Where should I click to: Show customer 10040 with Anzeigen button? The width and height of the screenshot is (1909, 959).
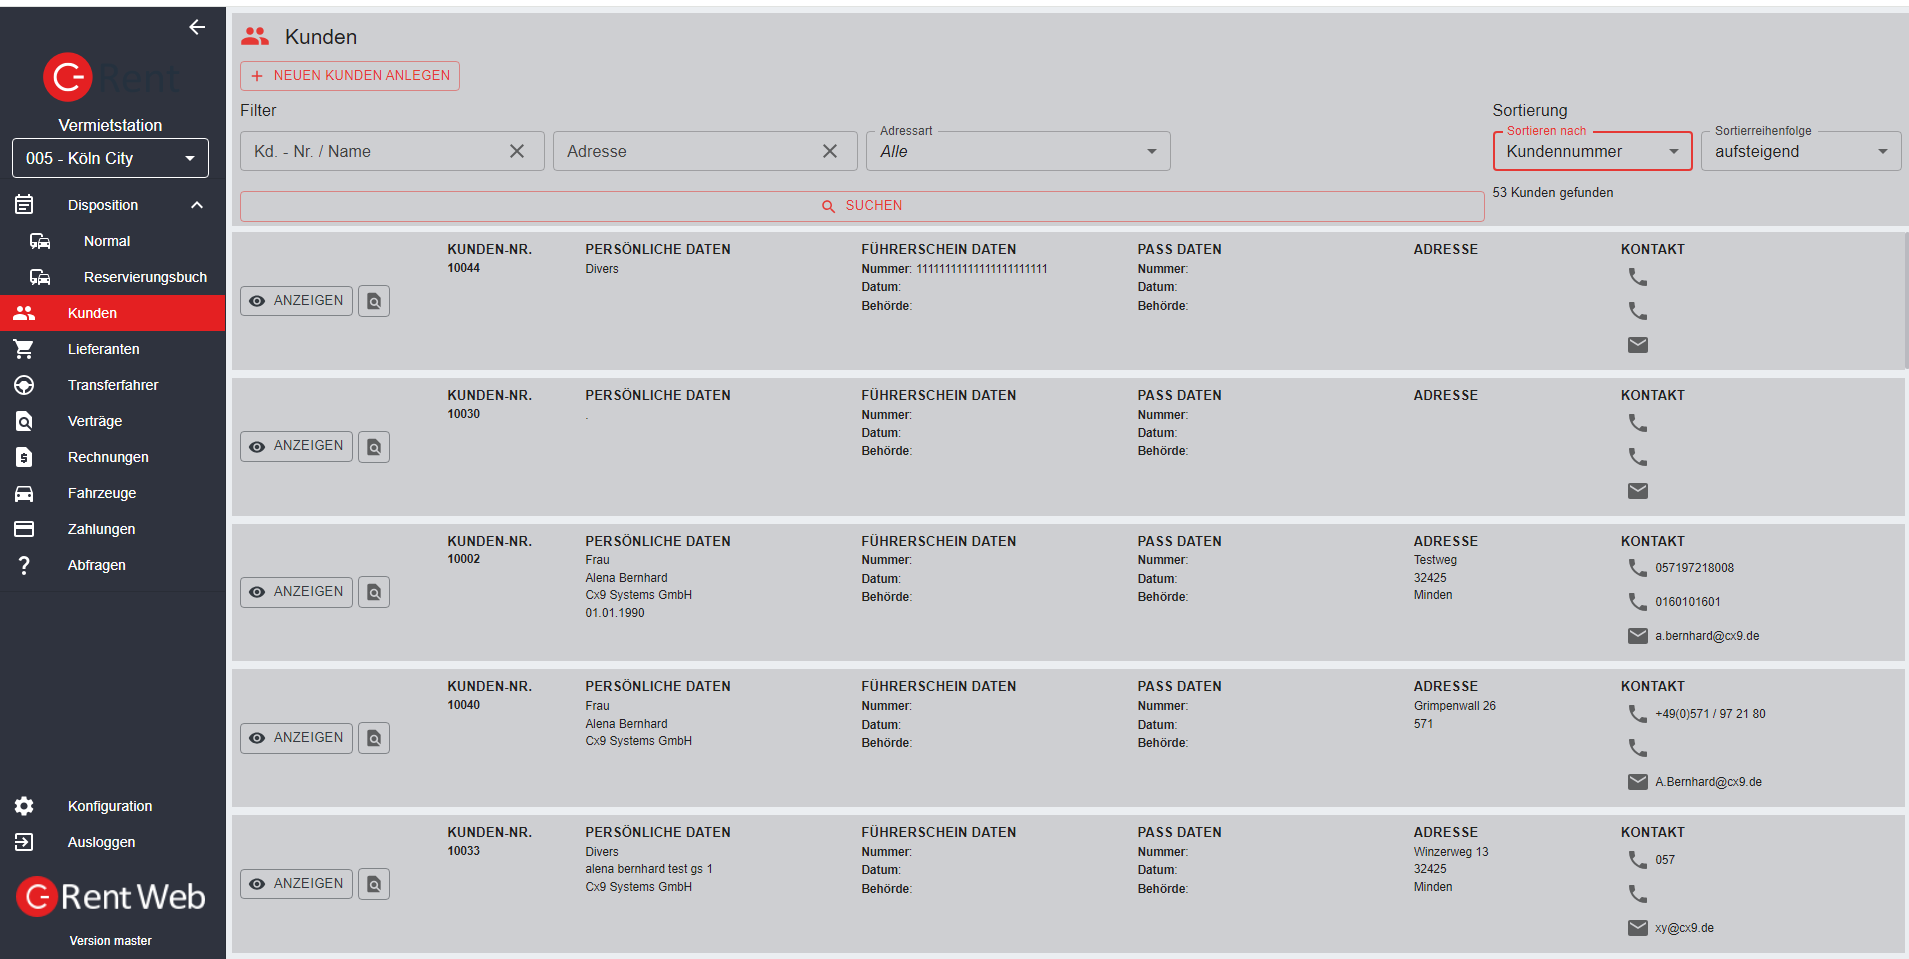coord(296,738)
